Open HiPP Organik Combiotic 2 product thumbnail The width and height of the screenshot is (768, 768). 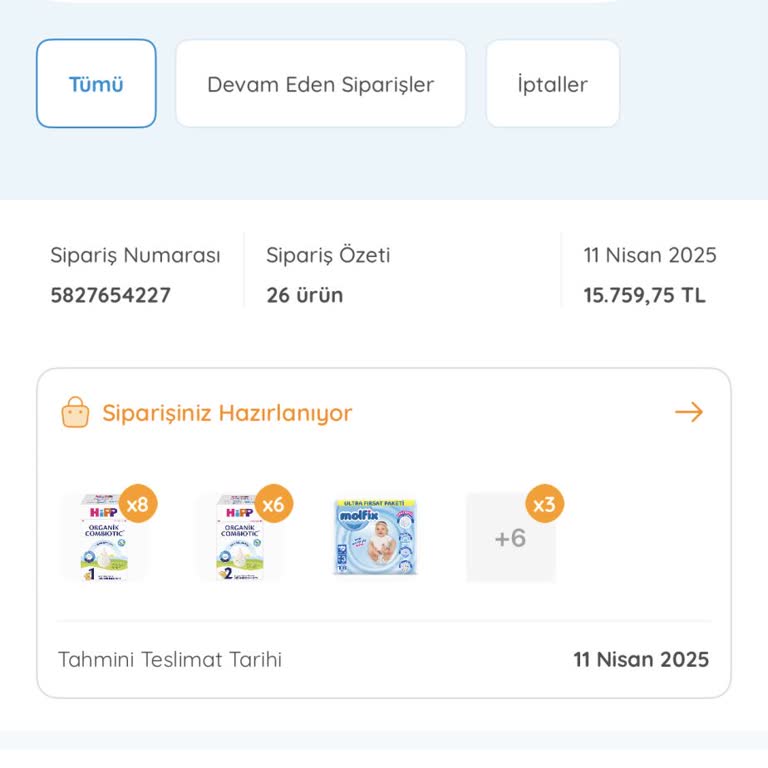(238, 538)
